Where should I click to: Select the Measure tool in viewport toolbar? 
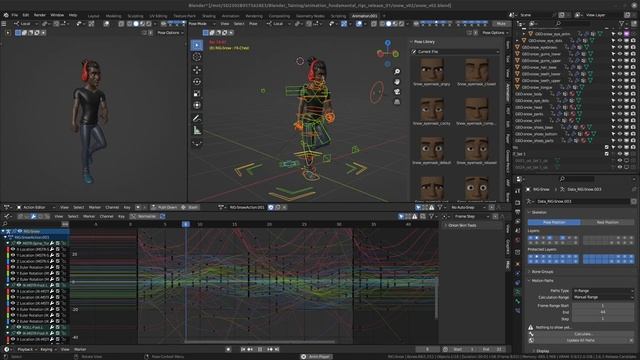197,131
